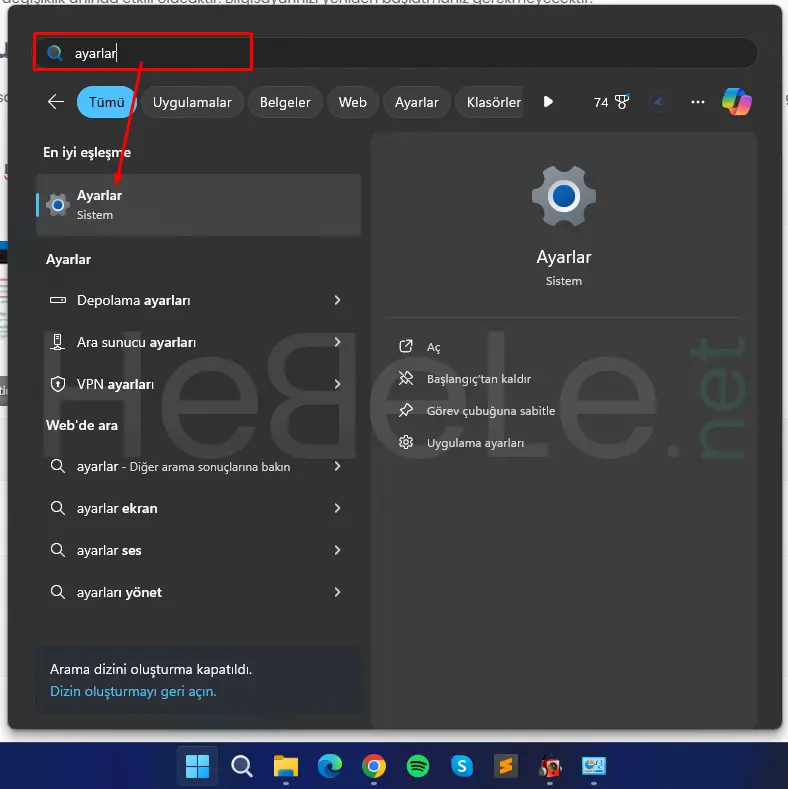
Task: Open File Explorer from taskbar
Action: [286, 766]
